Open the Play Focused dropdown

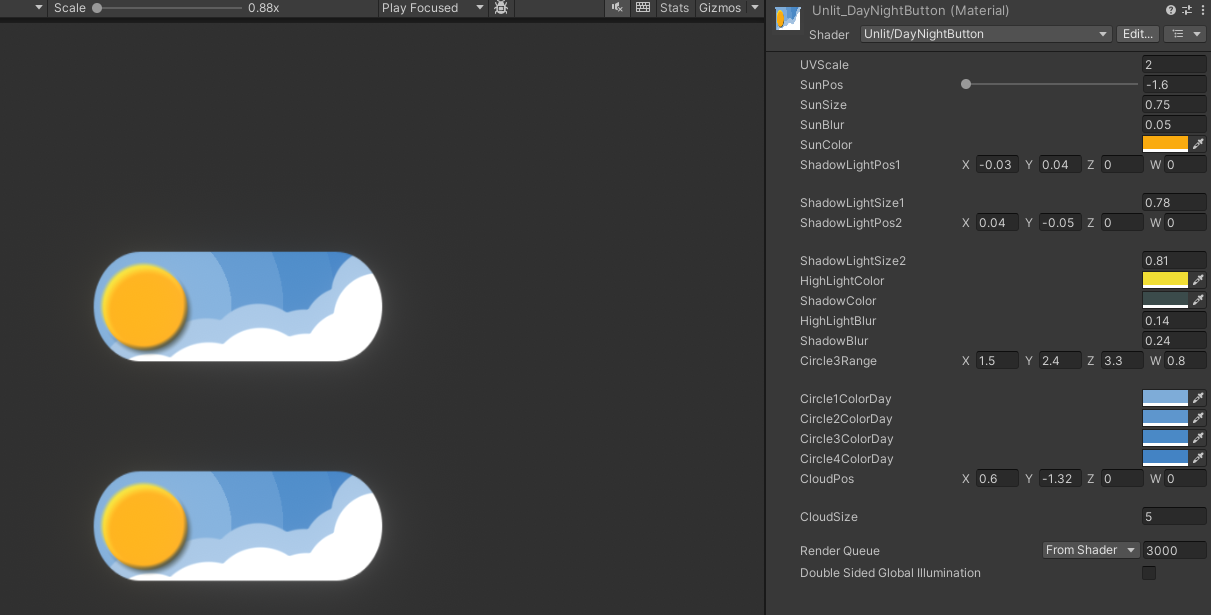(x=433, y=8)
